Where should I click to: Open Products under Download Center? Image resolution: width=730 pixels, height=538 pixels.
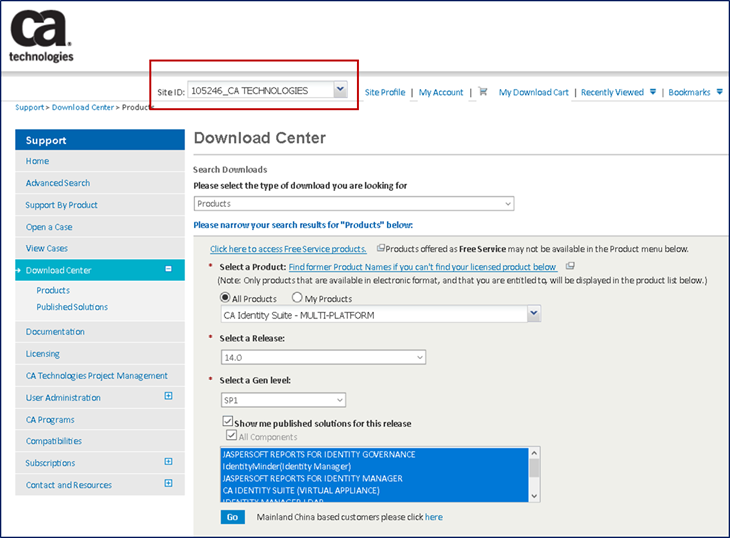coord(53,290)
